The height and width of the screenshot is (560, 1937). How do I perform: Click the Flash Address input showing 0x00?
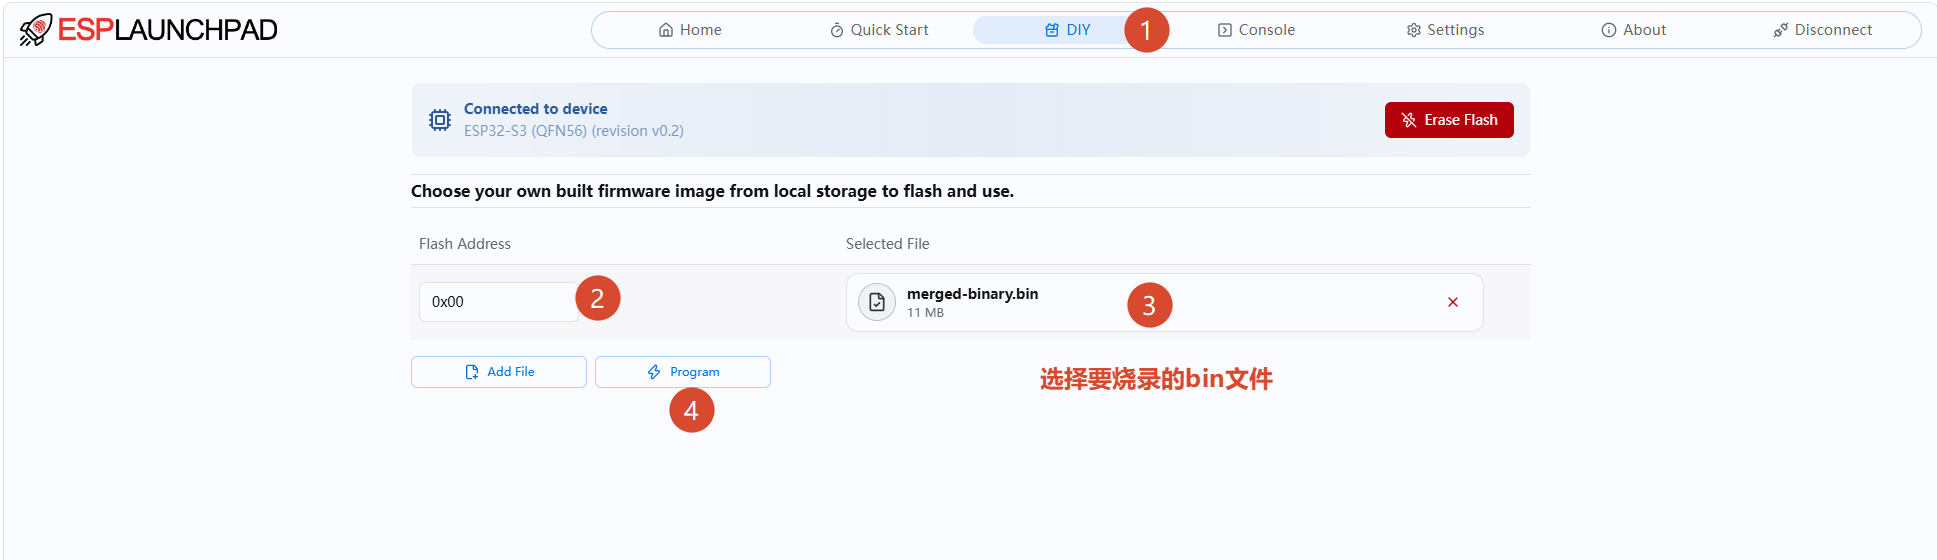[498, 302]
